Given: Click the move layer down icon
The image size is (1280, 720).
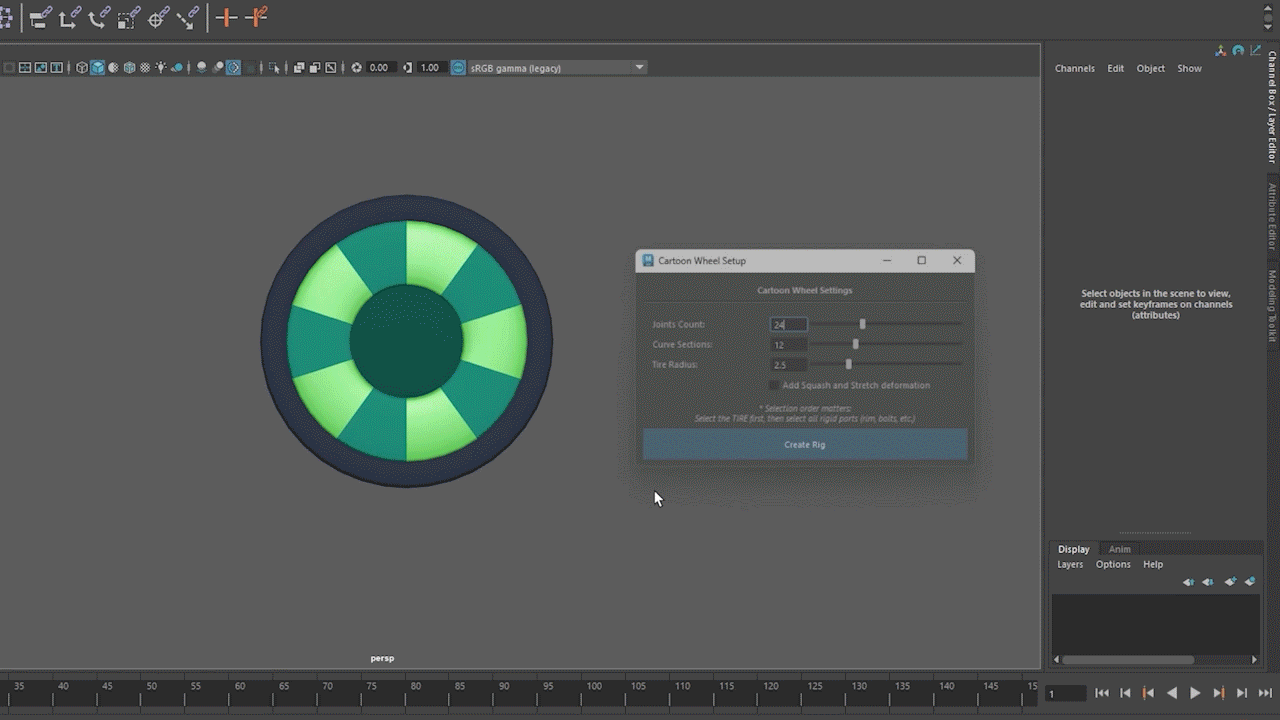Looking at the screenshot, I should [1208, 581].
